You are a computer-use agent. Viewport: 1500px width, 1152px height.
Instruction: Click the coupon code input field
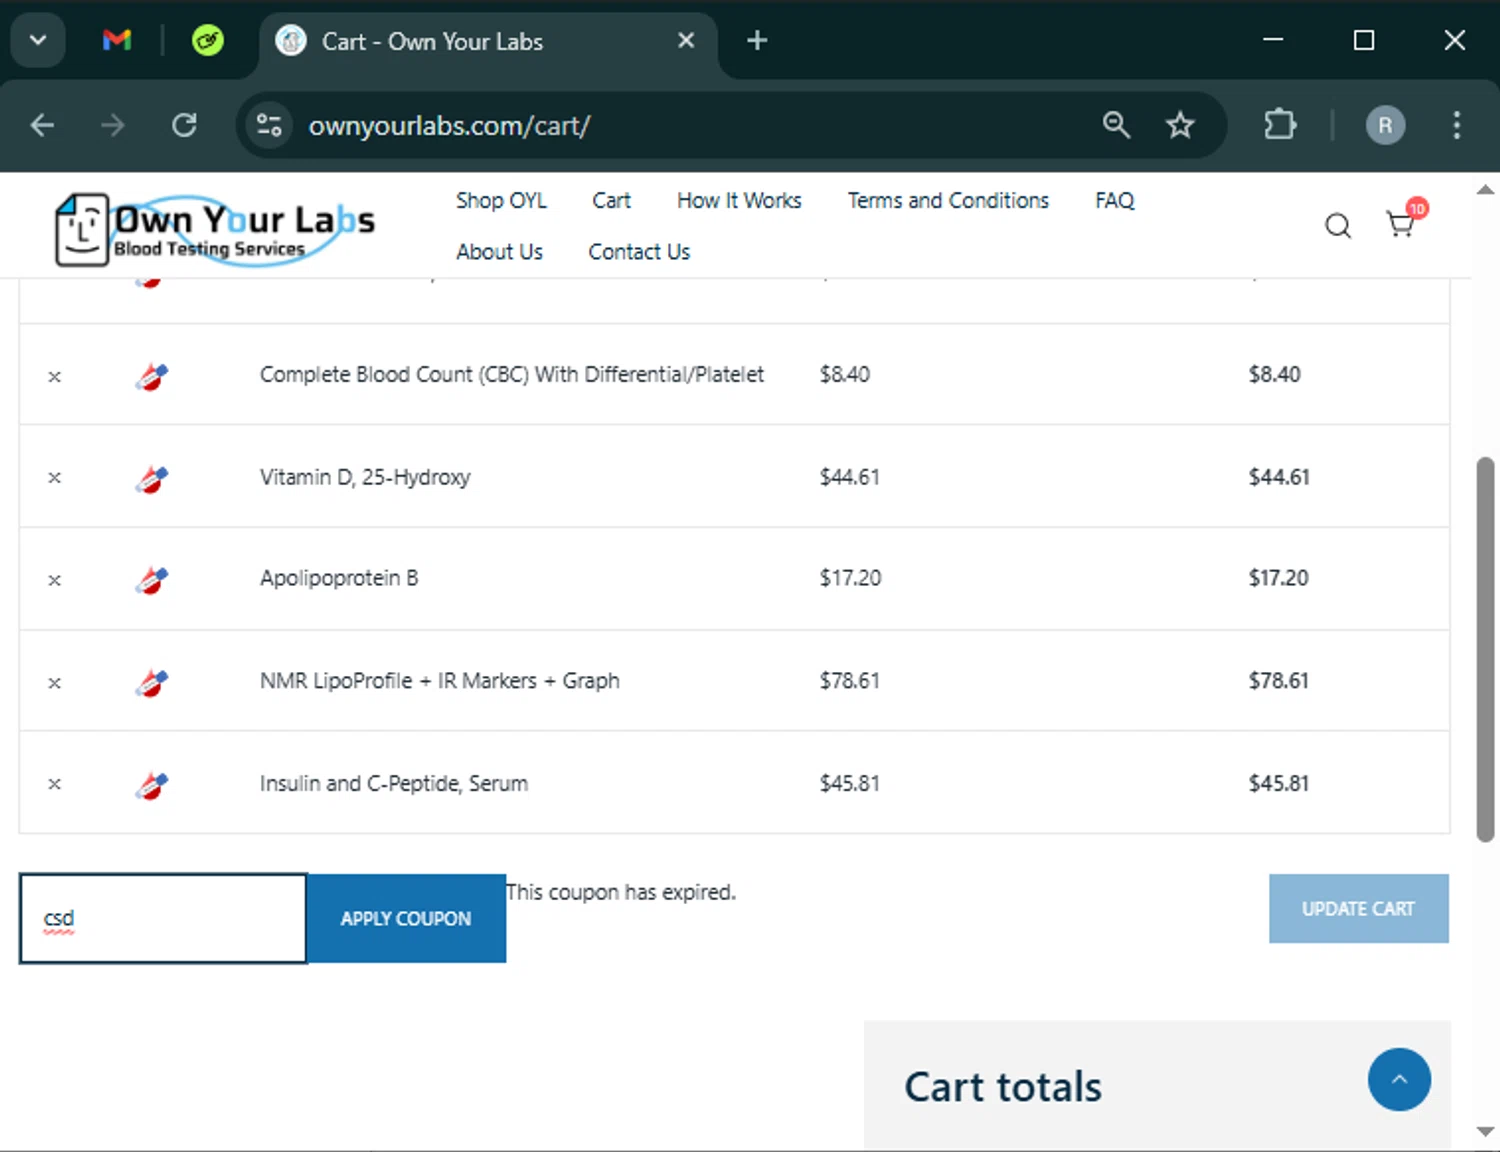coord(163,919)
